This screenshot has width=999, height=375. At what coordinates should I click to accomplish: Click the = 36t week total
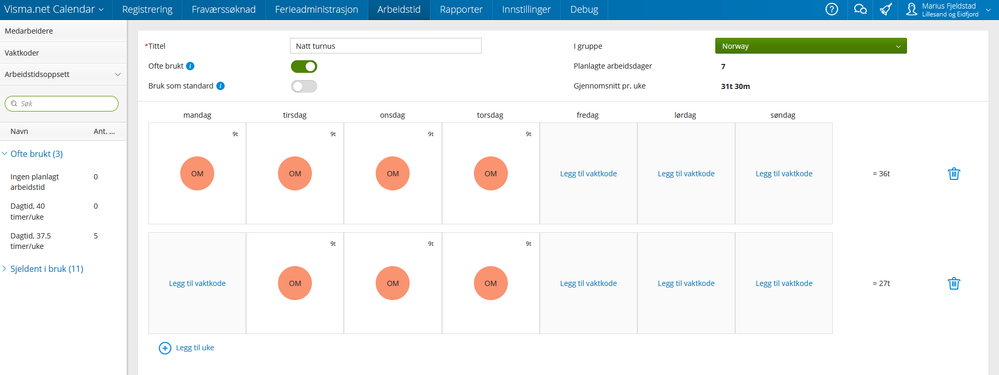point(881,173)
